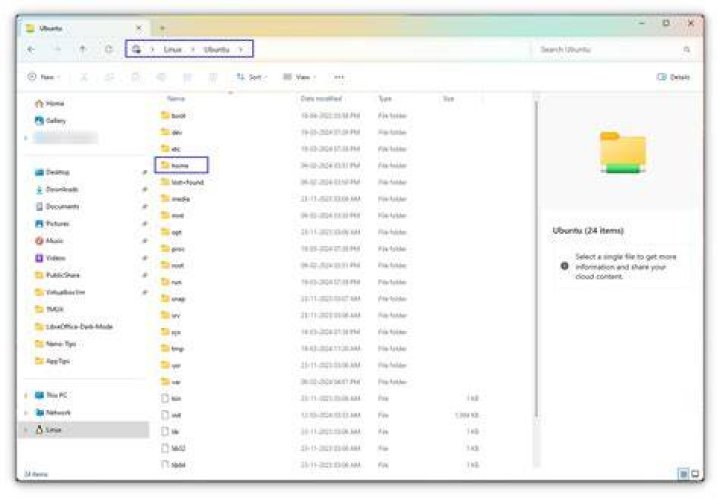
Task: Click Linux in the address bar path
Action: click(173, 49)
